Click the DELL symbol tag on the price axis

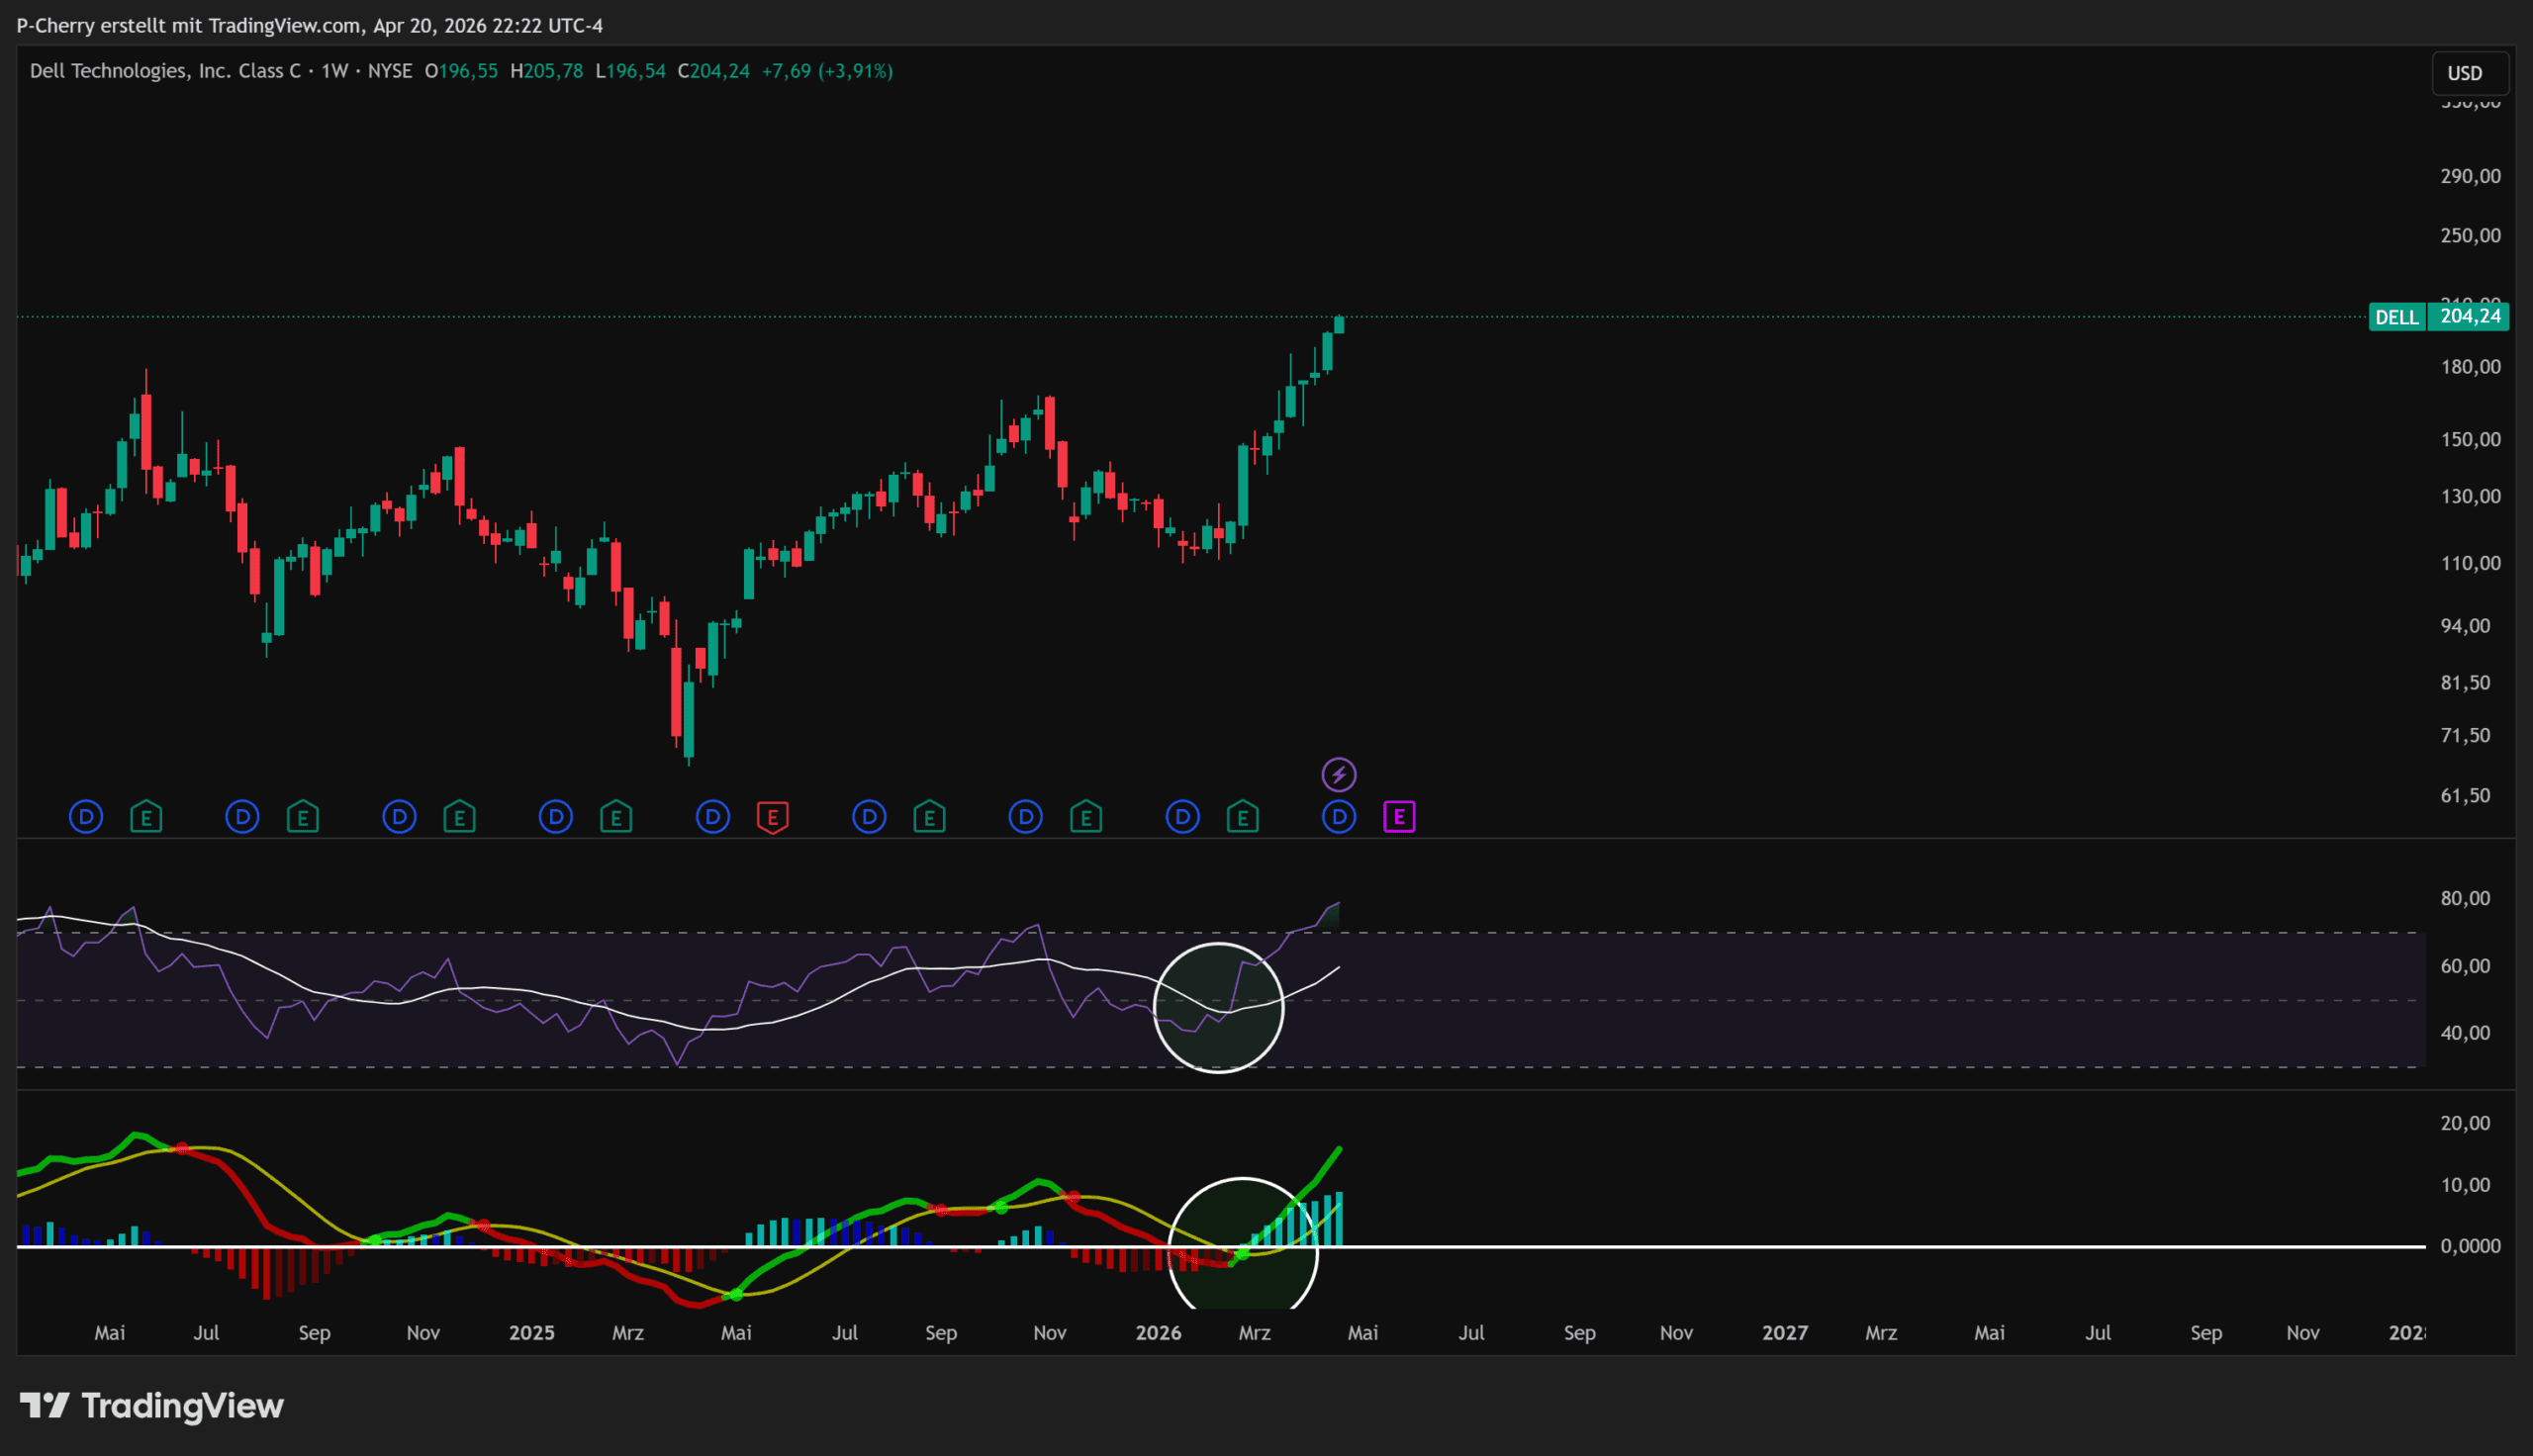[x=2396, y=317]
